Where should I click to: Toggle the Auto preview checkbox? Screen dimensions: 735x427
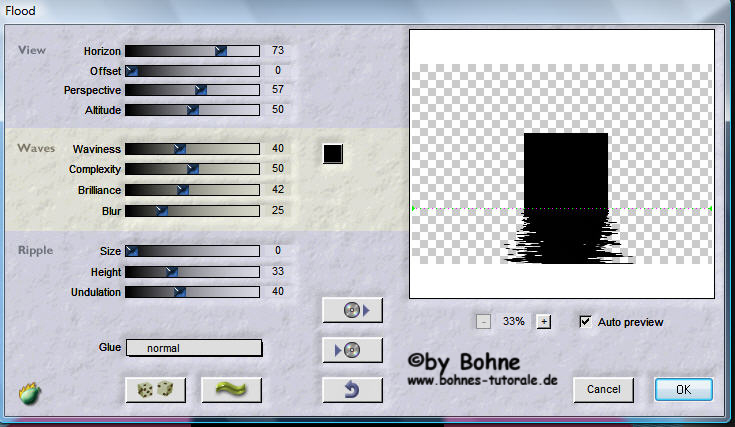[x=585, y=322]
